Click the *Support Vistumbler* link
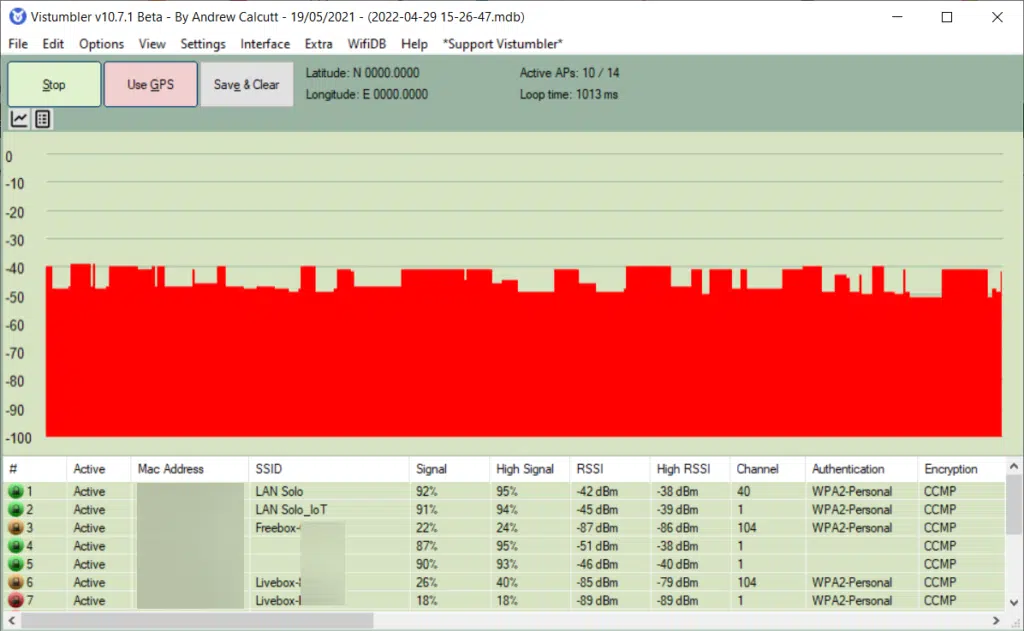This screenshot has width=1024, height=631. click(503, 44)
